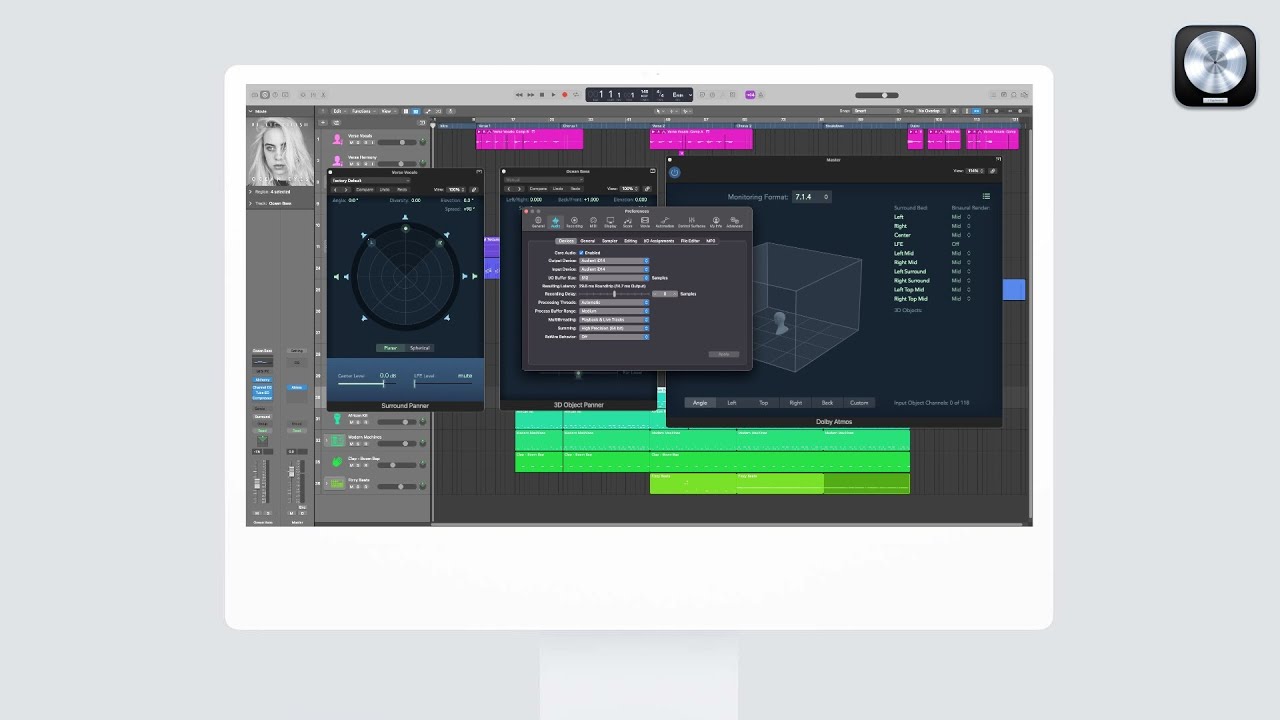Click the record button in transport
Screen dimensions: 1280x720
(x=564, y=95)
